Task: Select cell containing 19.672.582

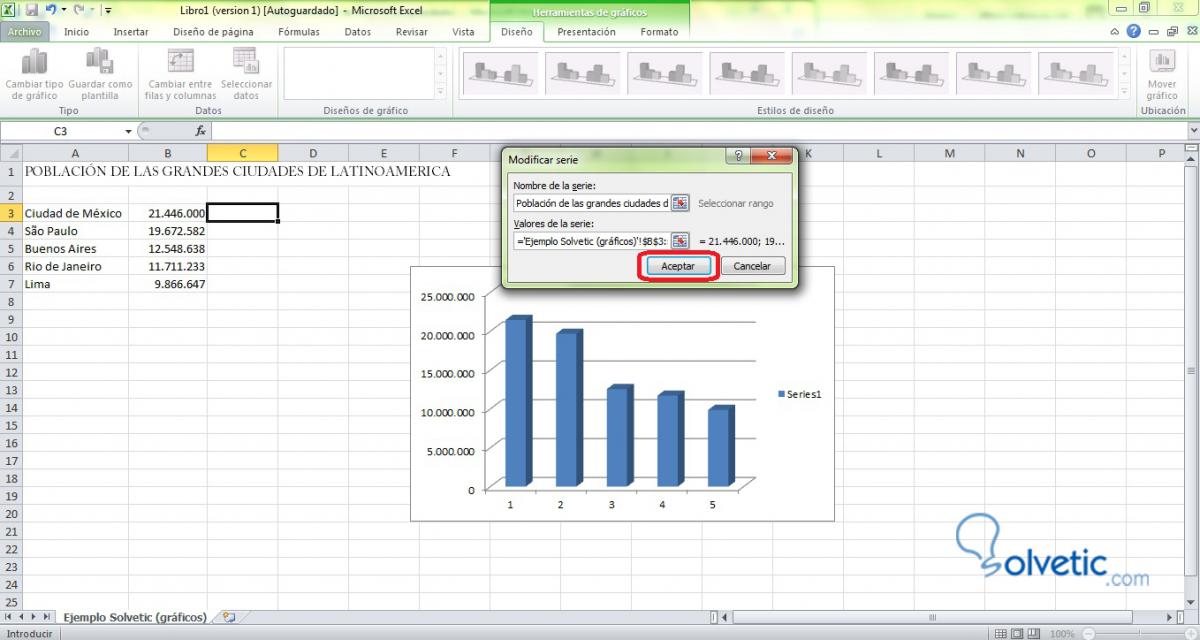Action: click(x=168, y=231)
